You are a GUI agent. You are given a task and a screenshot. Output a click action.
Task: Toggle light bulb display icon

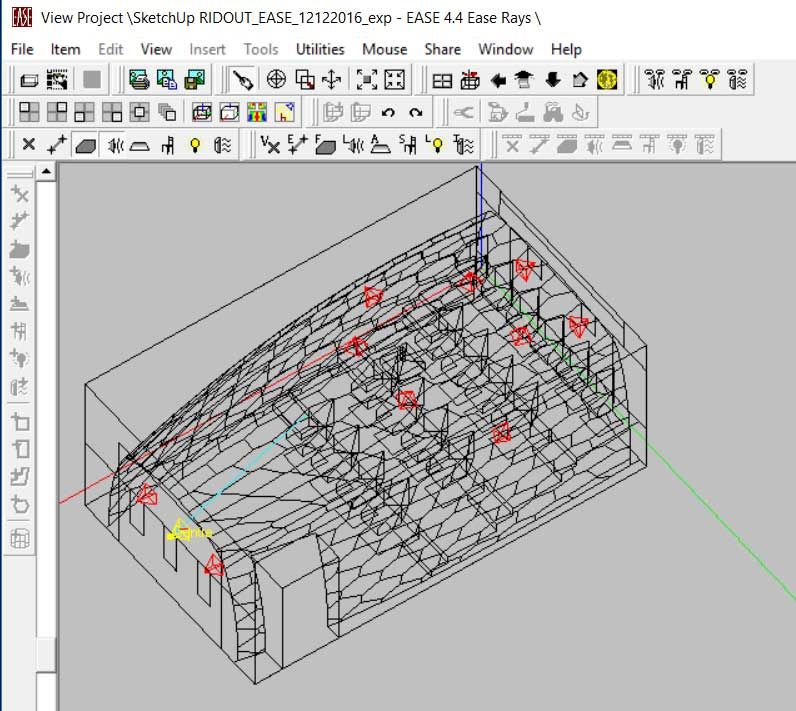coord(195,145)
